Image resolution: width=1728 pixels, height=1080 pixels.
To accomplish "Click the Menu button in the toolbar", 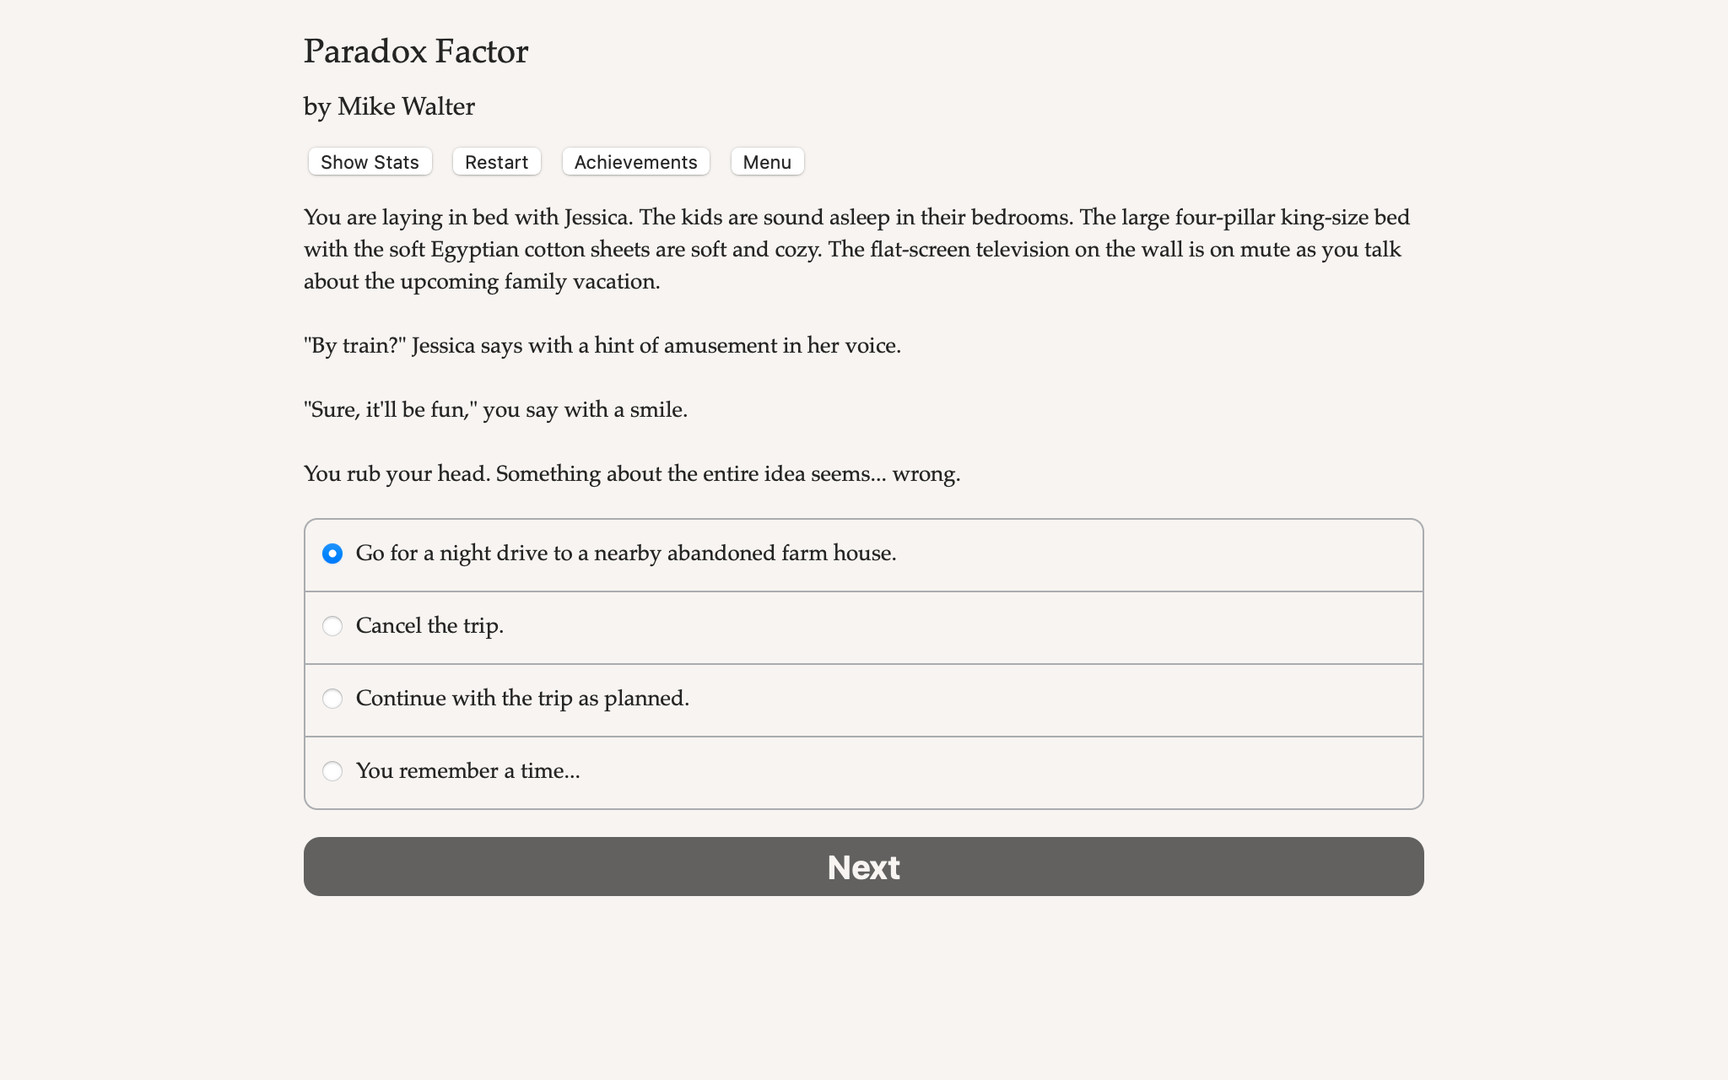I will click(x=766, y=161).
